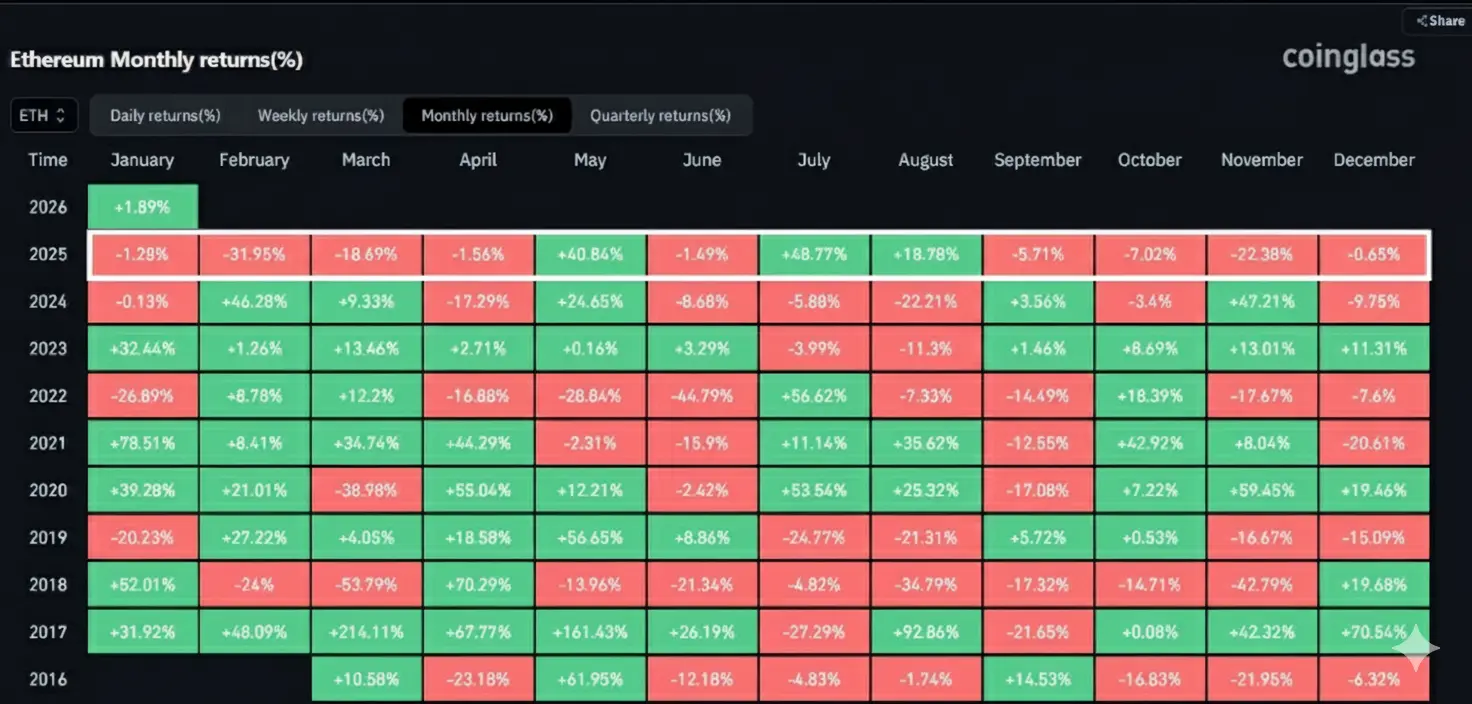Viewport: 1472px width, 704px height.
Task: Click the July column header
Action: tap(814, 160)
